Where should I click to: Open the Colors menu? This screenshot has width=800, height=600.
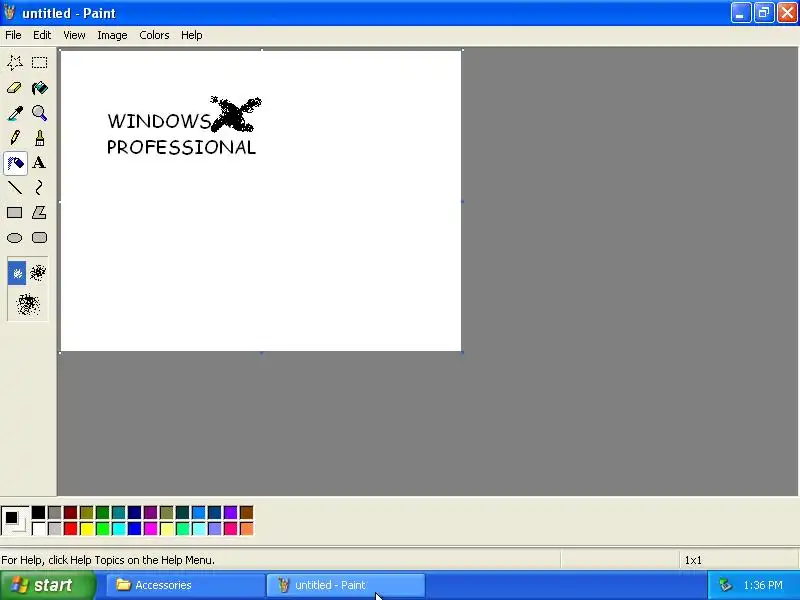(154, 35)
